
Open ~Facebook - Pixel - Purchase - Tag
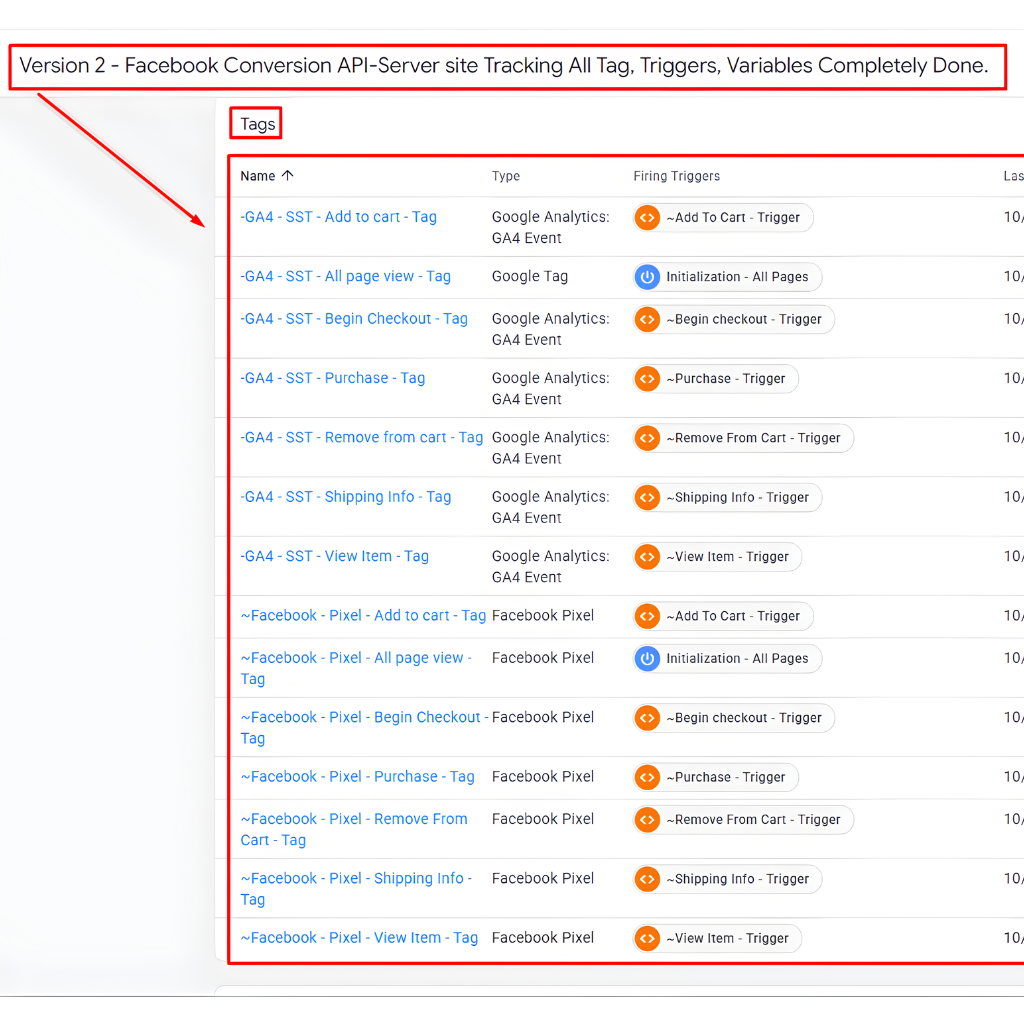tap(357, 776)
